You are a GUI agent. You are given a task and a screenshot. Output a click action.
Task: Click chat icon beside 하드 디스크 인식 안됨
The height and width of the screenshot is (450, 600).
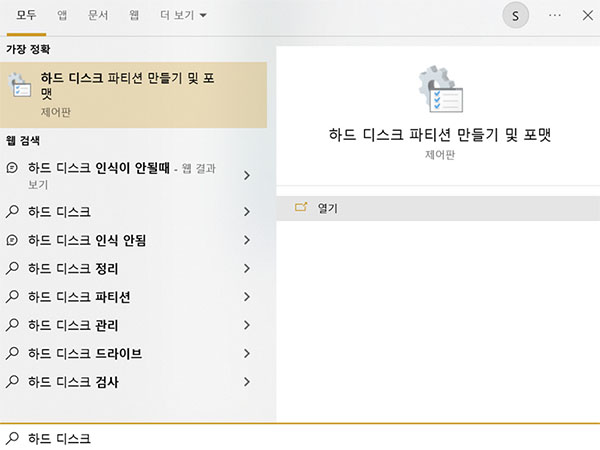pos(12,240)
